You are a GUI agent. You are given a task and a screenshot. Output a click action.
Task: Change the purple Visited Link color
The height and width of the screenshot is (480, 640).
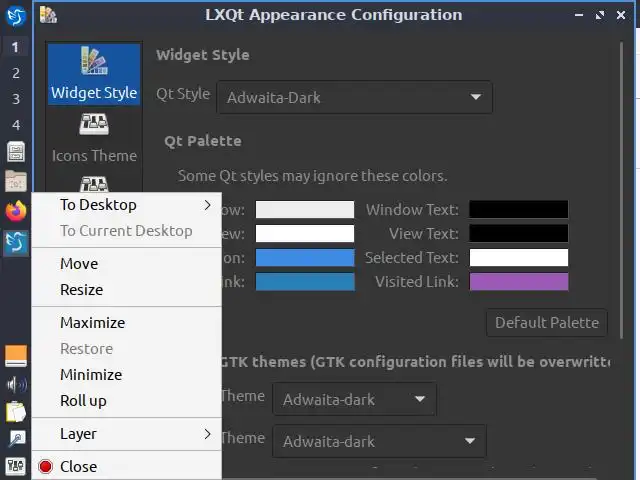point(518,282)
